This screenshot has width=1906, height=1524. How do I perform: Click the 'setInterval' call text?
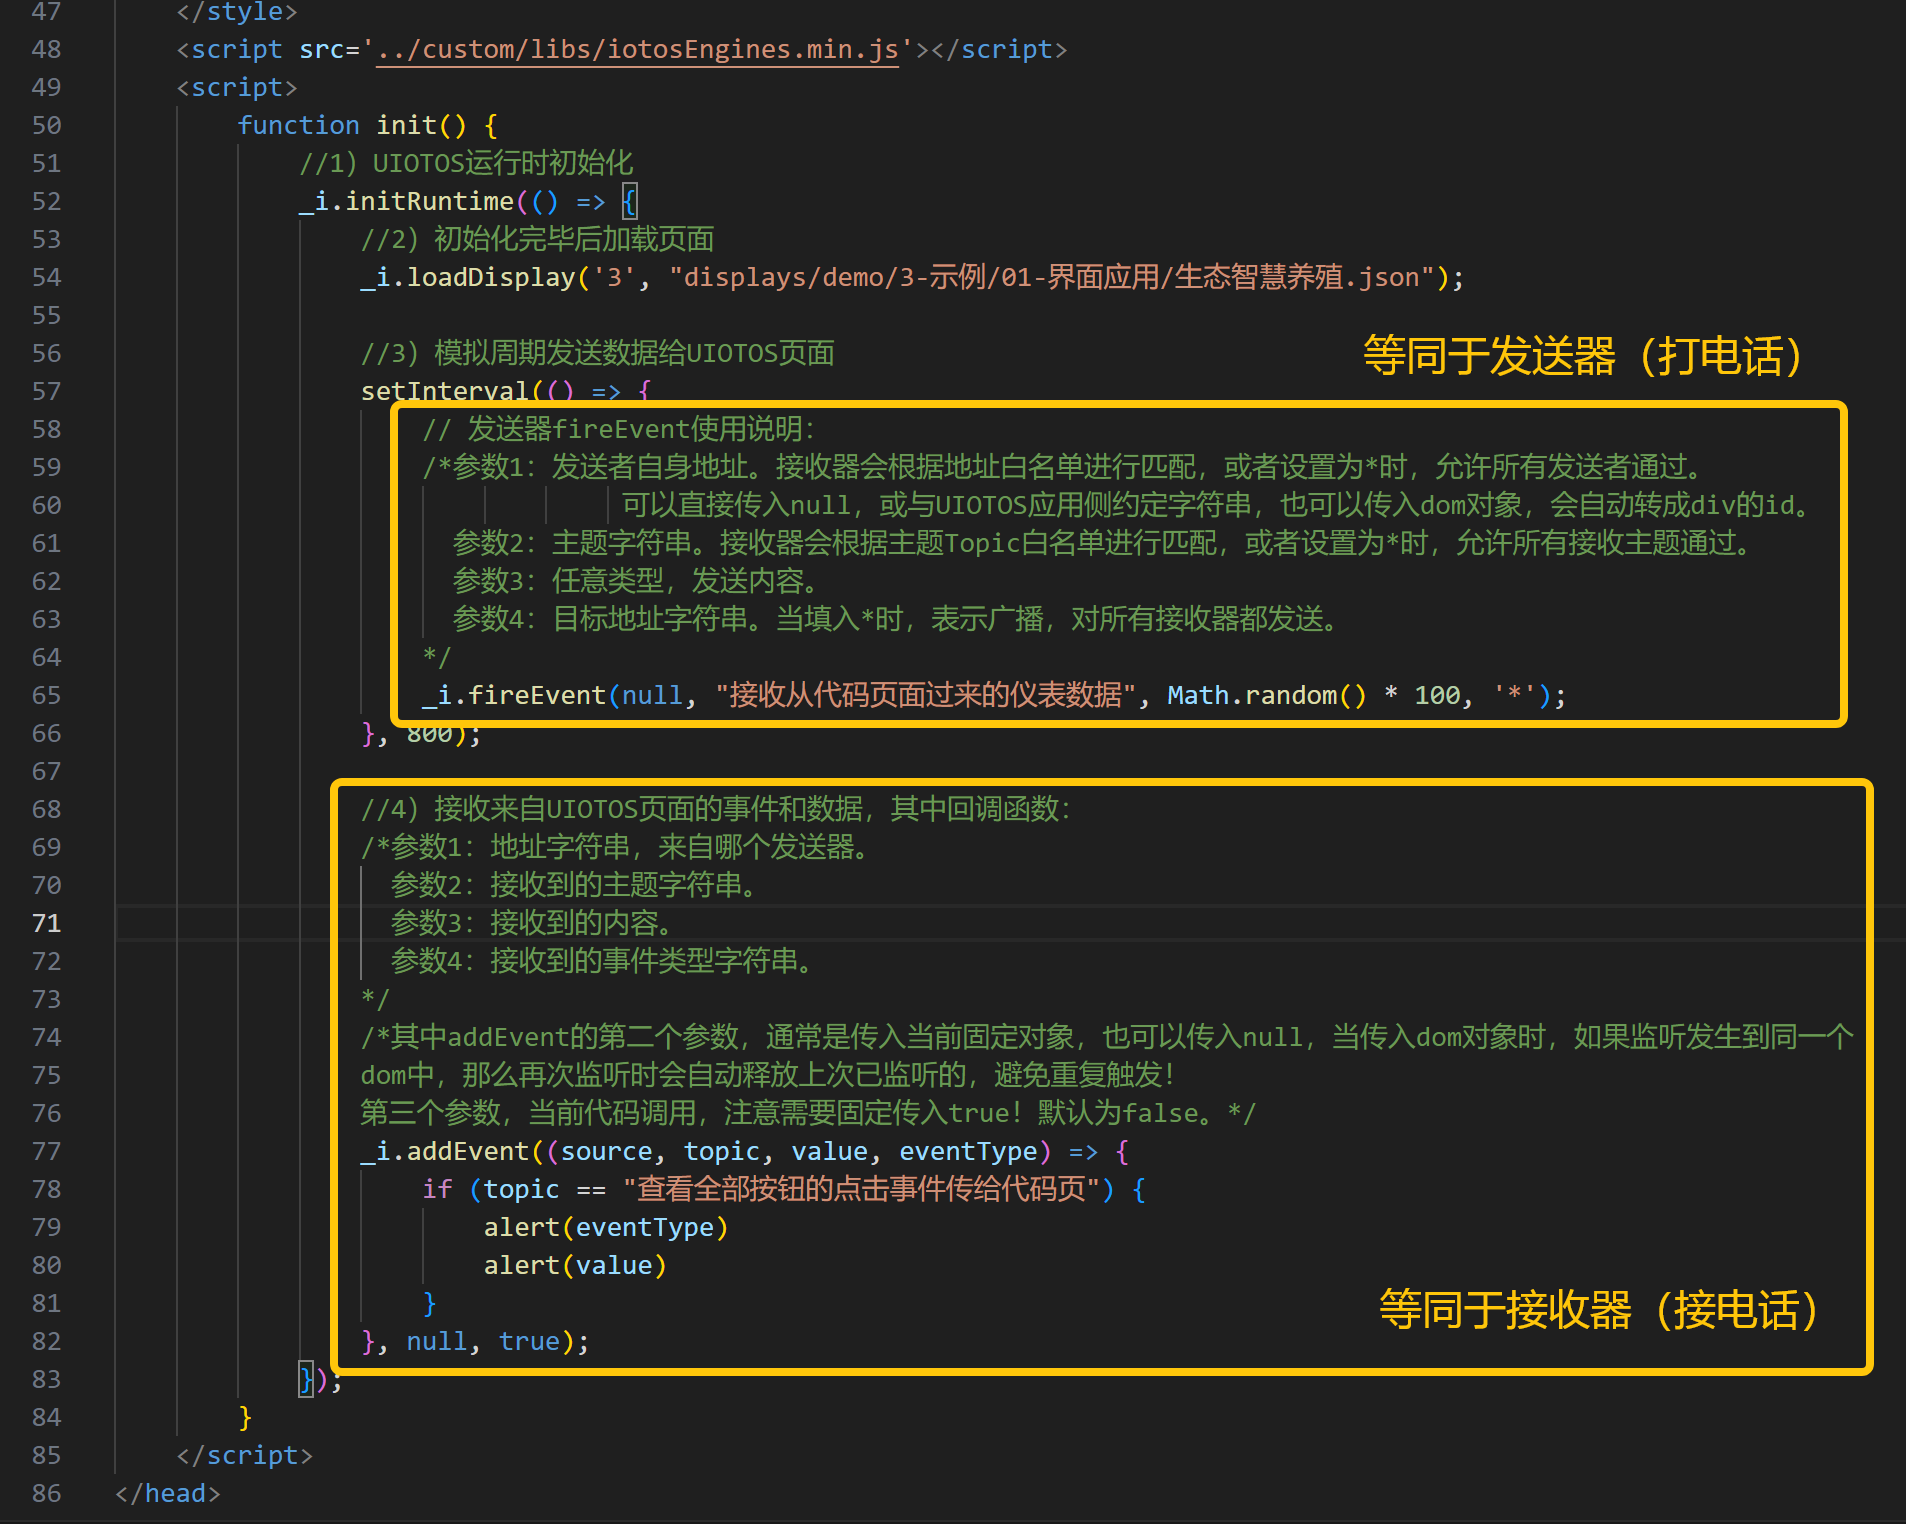pos(444,391)
